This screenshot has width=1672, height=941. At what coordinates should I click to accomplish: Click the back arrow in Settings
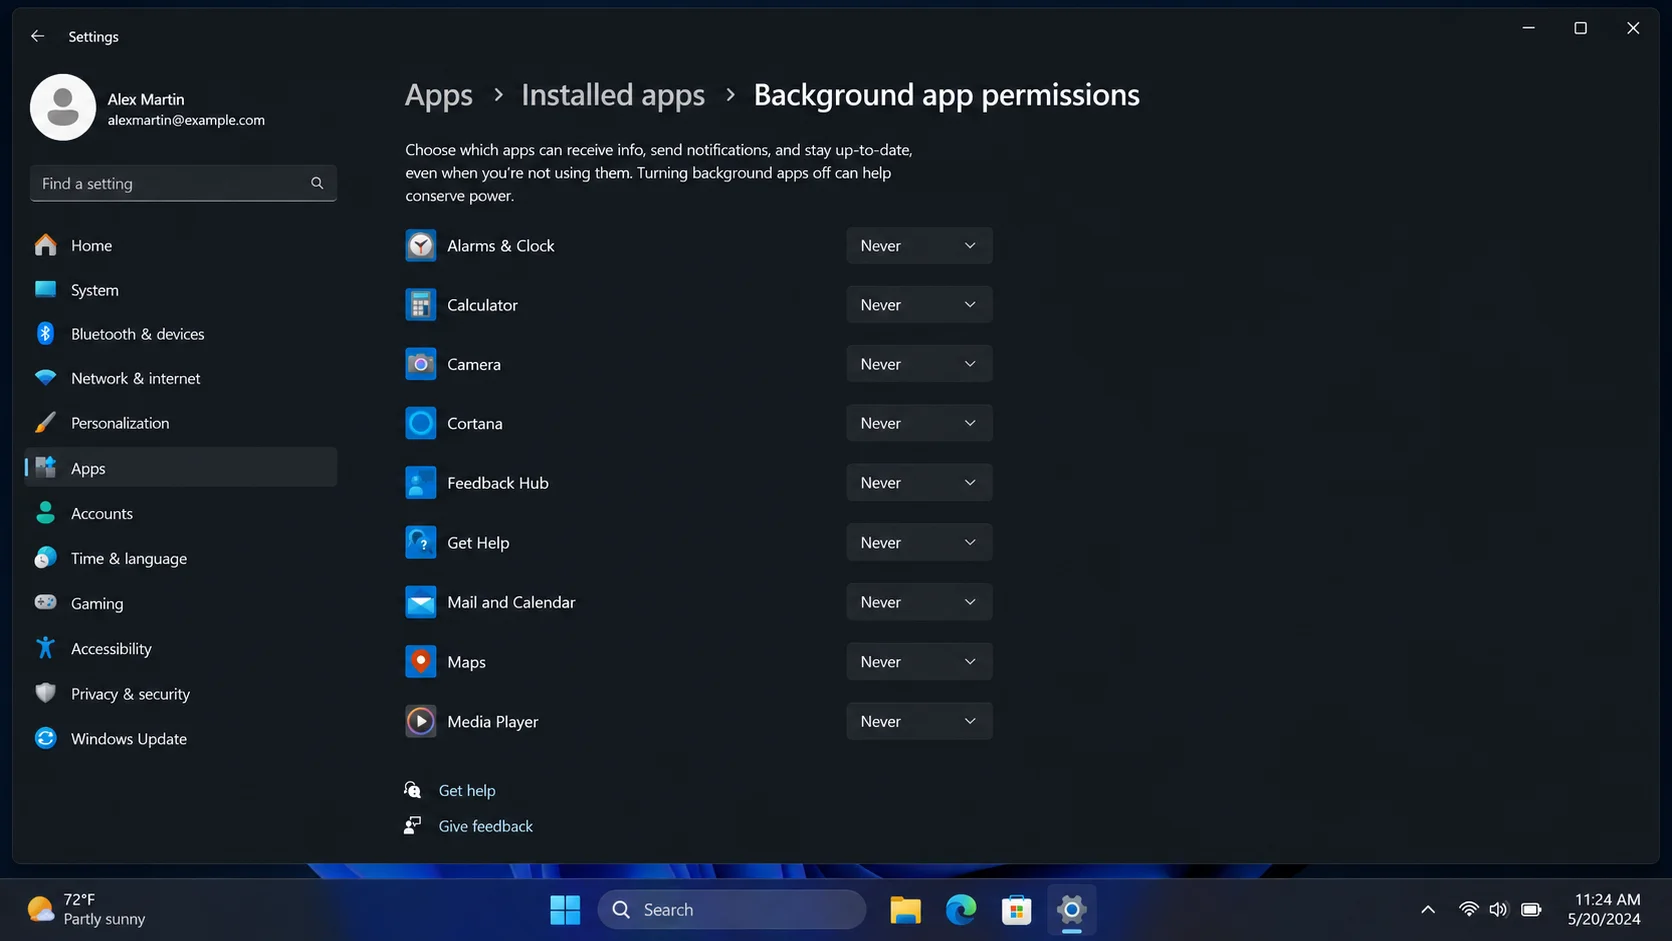click(x=38, y=36)
